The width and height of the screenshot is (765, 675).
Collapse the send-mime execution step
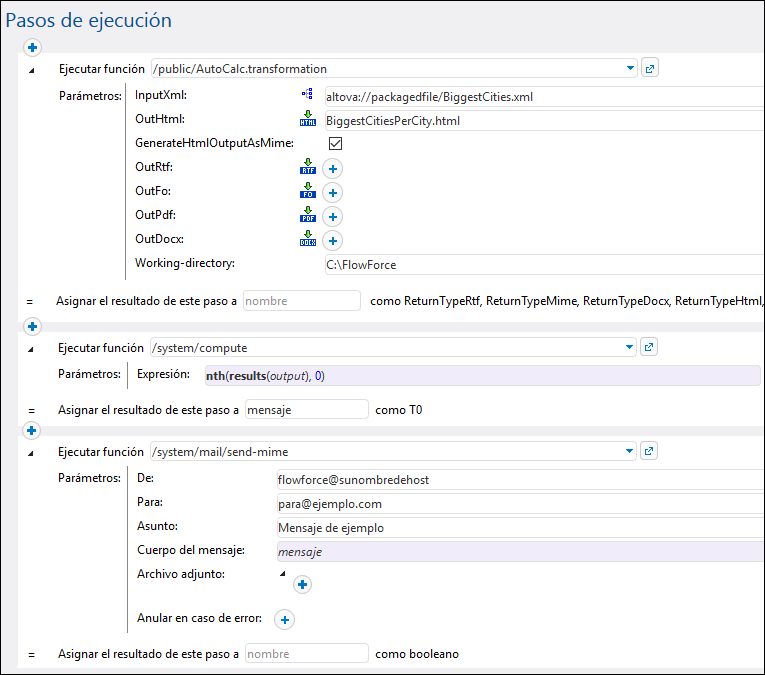pyautogui.click(x=30, y=452)
